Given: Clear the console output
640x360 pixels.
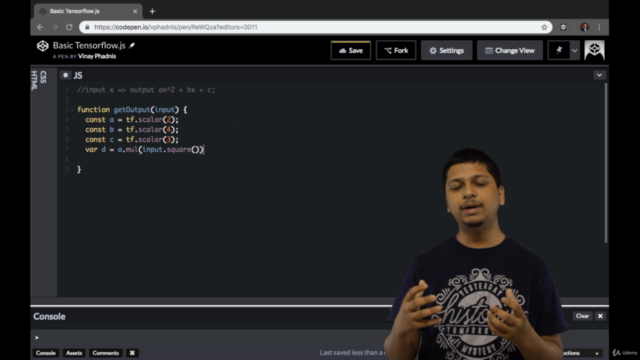Looking at the screenshot, I should click(582, 316).
